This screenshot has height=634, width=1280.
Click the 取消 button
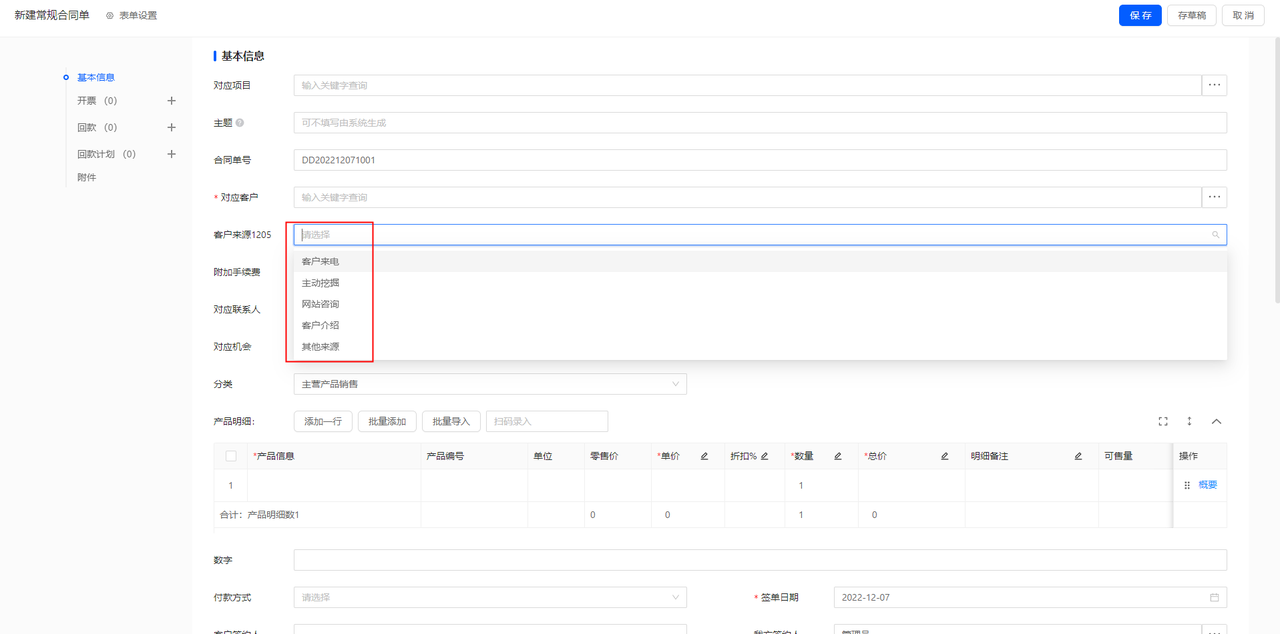pyautogui.click(x=1243, y=15)
